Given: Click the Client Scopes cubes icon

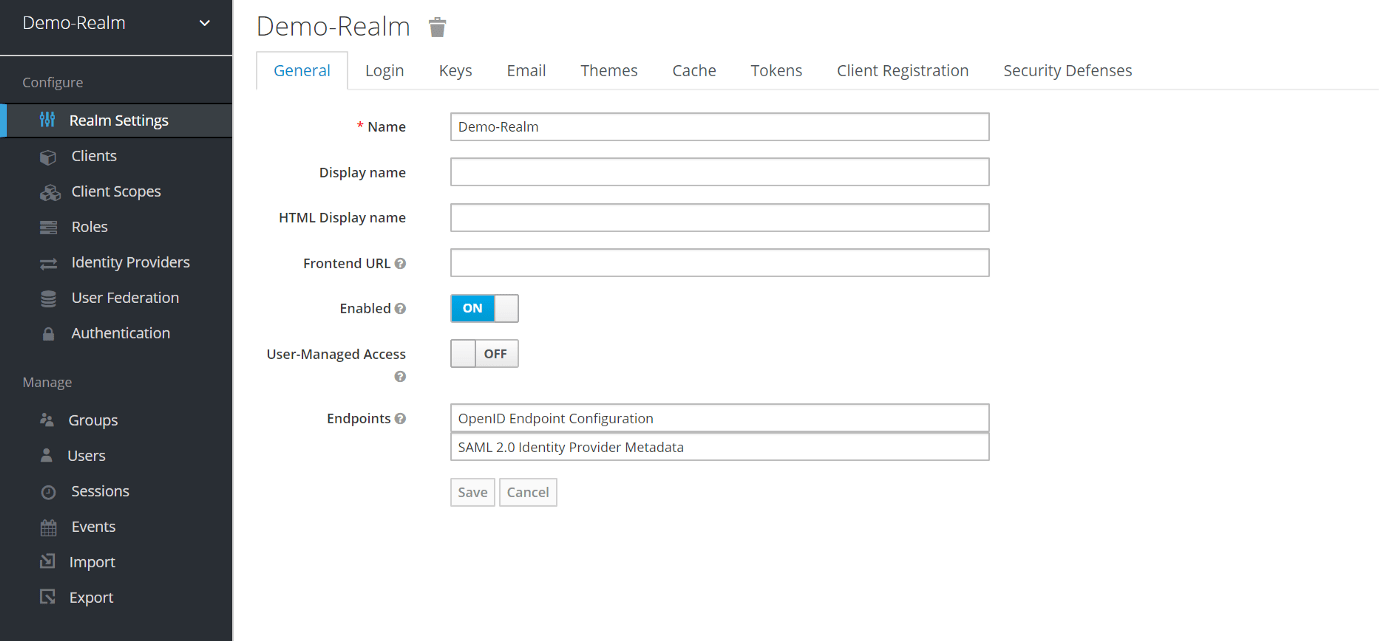Looking at the screenshot, I should pyautogui.click(x=50, y=192).
